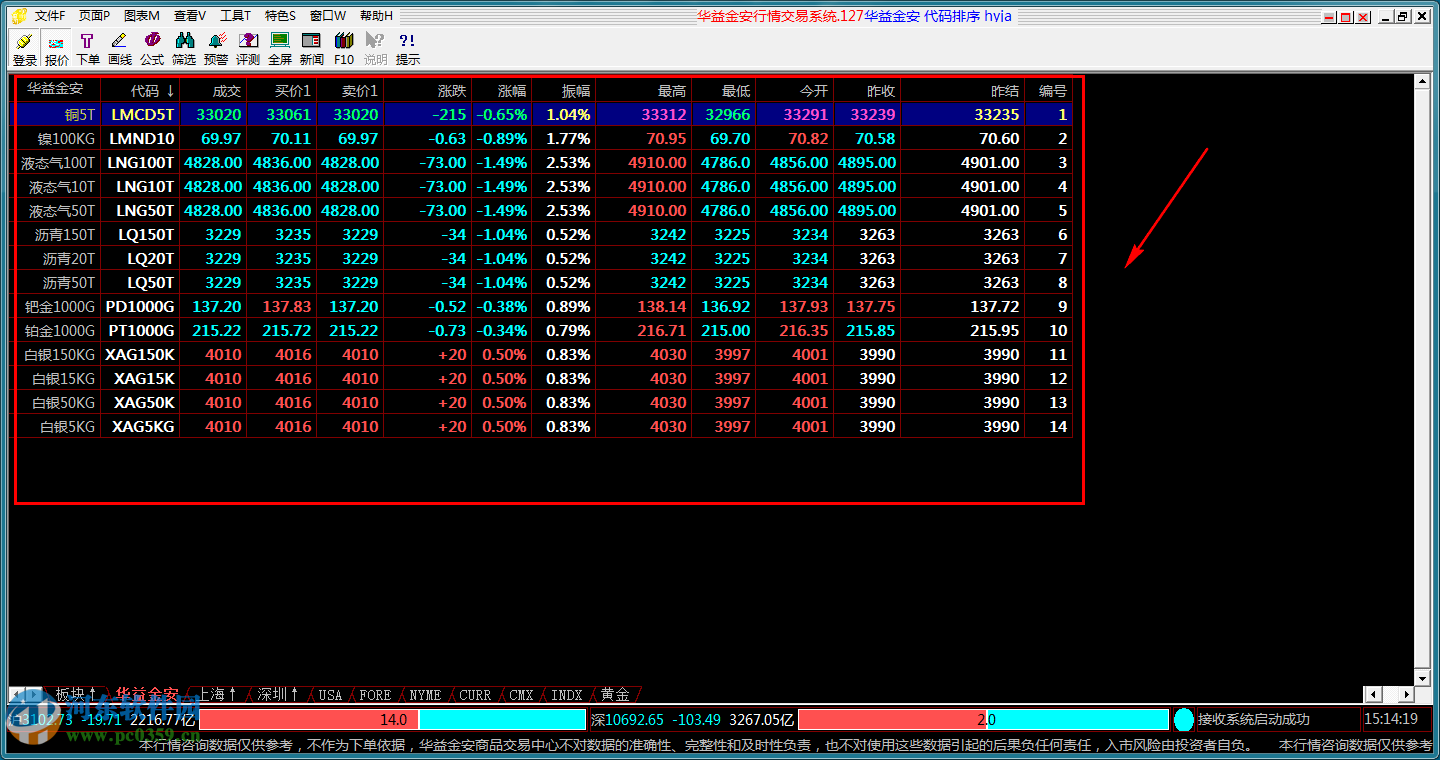Click the 华益金安 table header cell
The height and width of the screenshot is (760, 1440).
[56, 89]
